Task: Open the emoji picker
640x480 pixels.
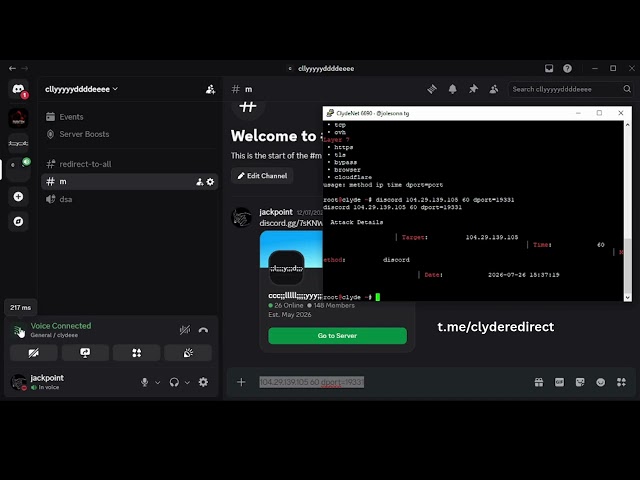Action: pyautogui.click(x=600, y=382)
